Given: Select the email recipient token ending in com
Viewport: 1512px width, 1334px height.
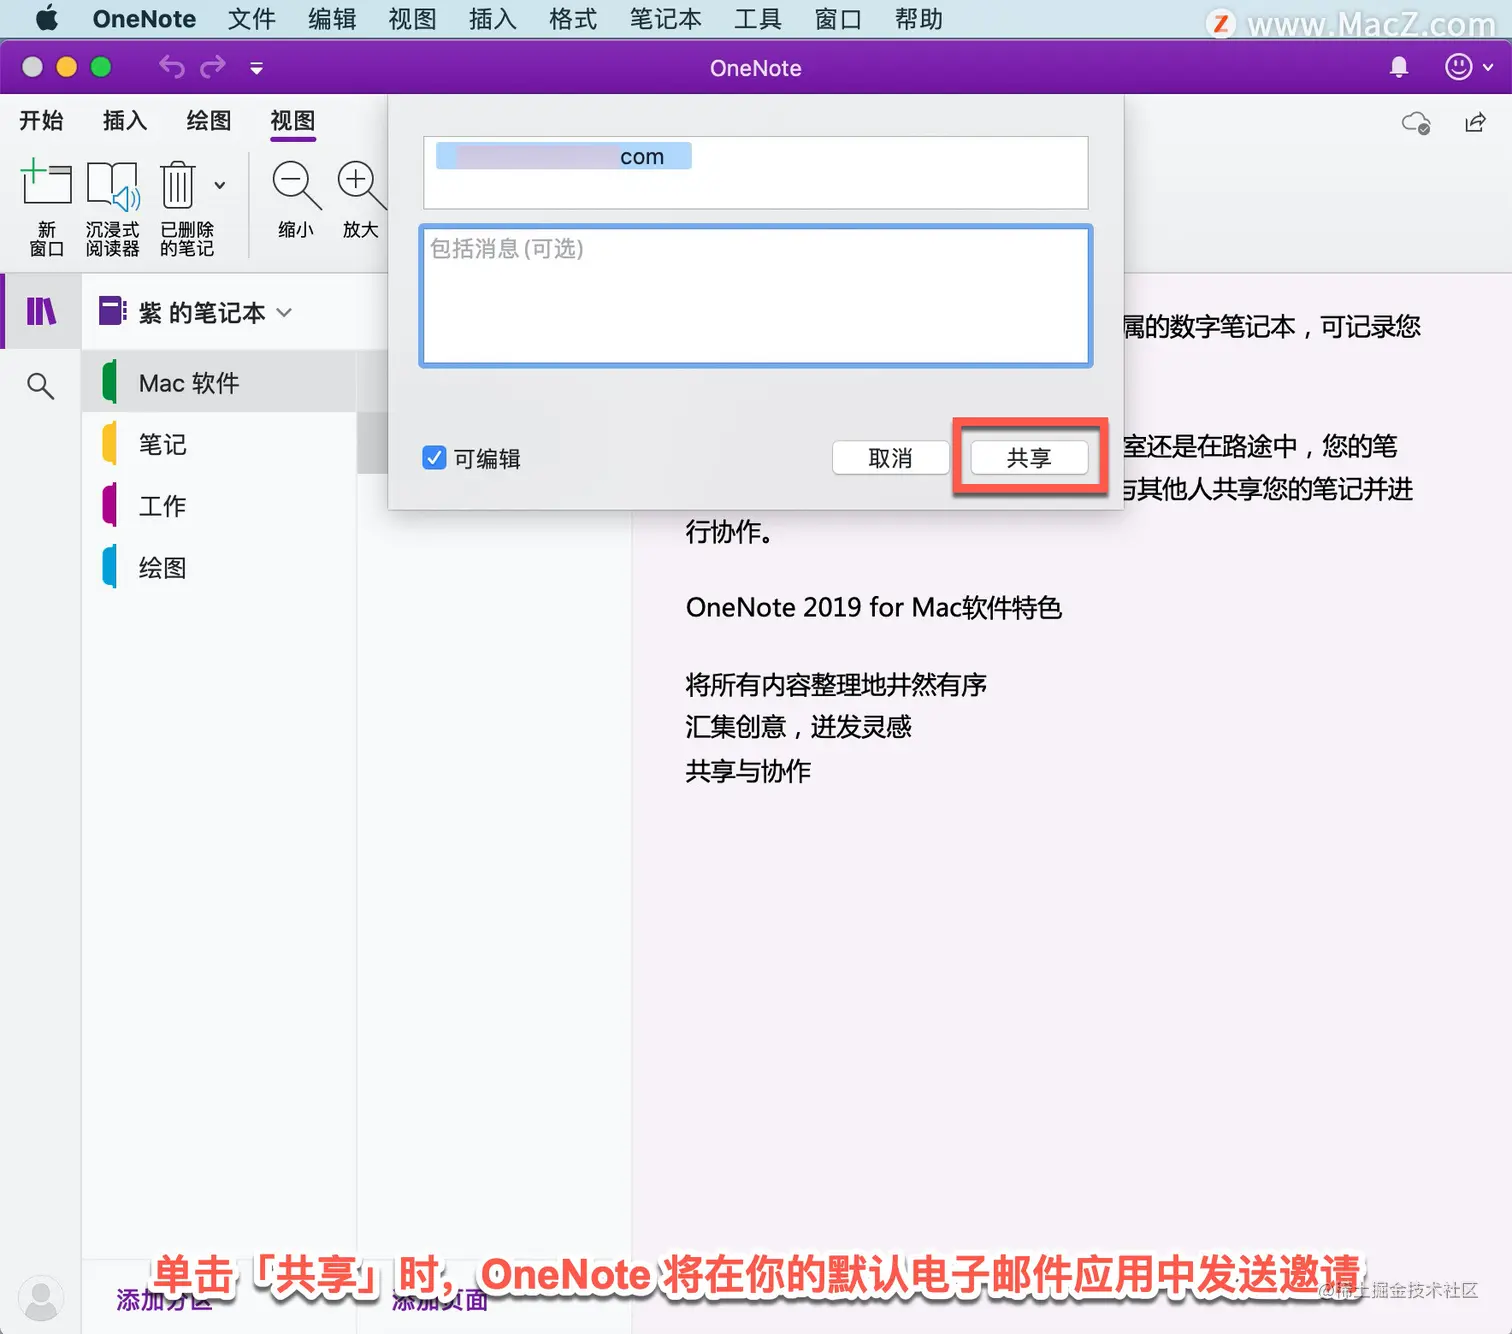Looking at the screenshot, I should (x=564, y=156).
